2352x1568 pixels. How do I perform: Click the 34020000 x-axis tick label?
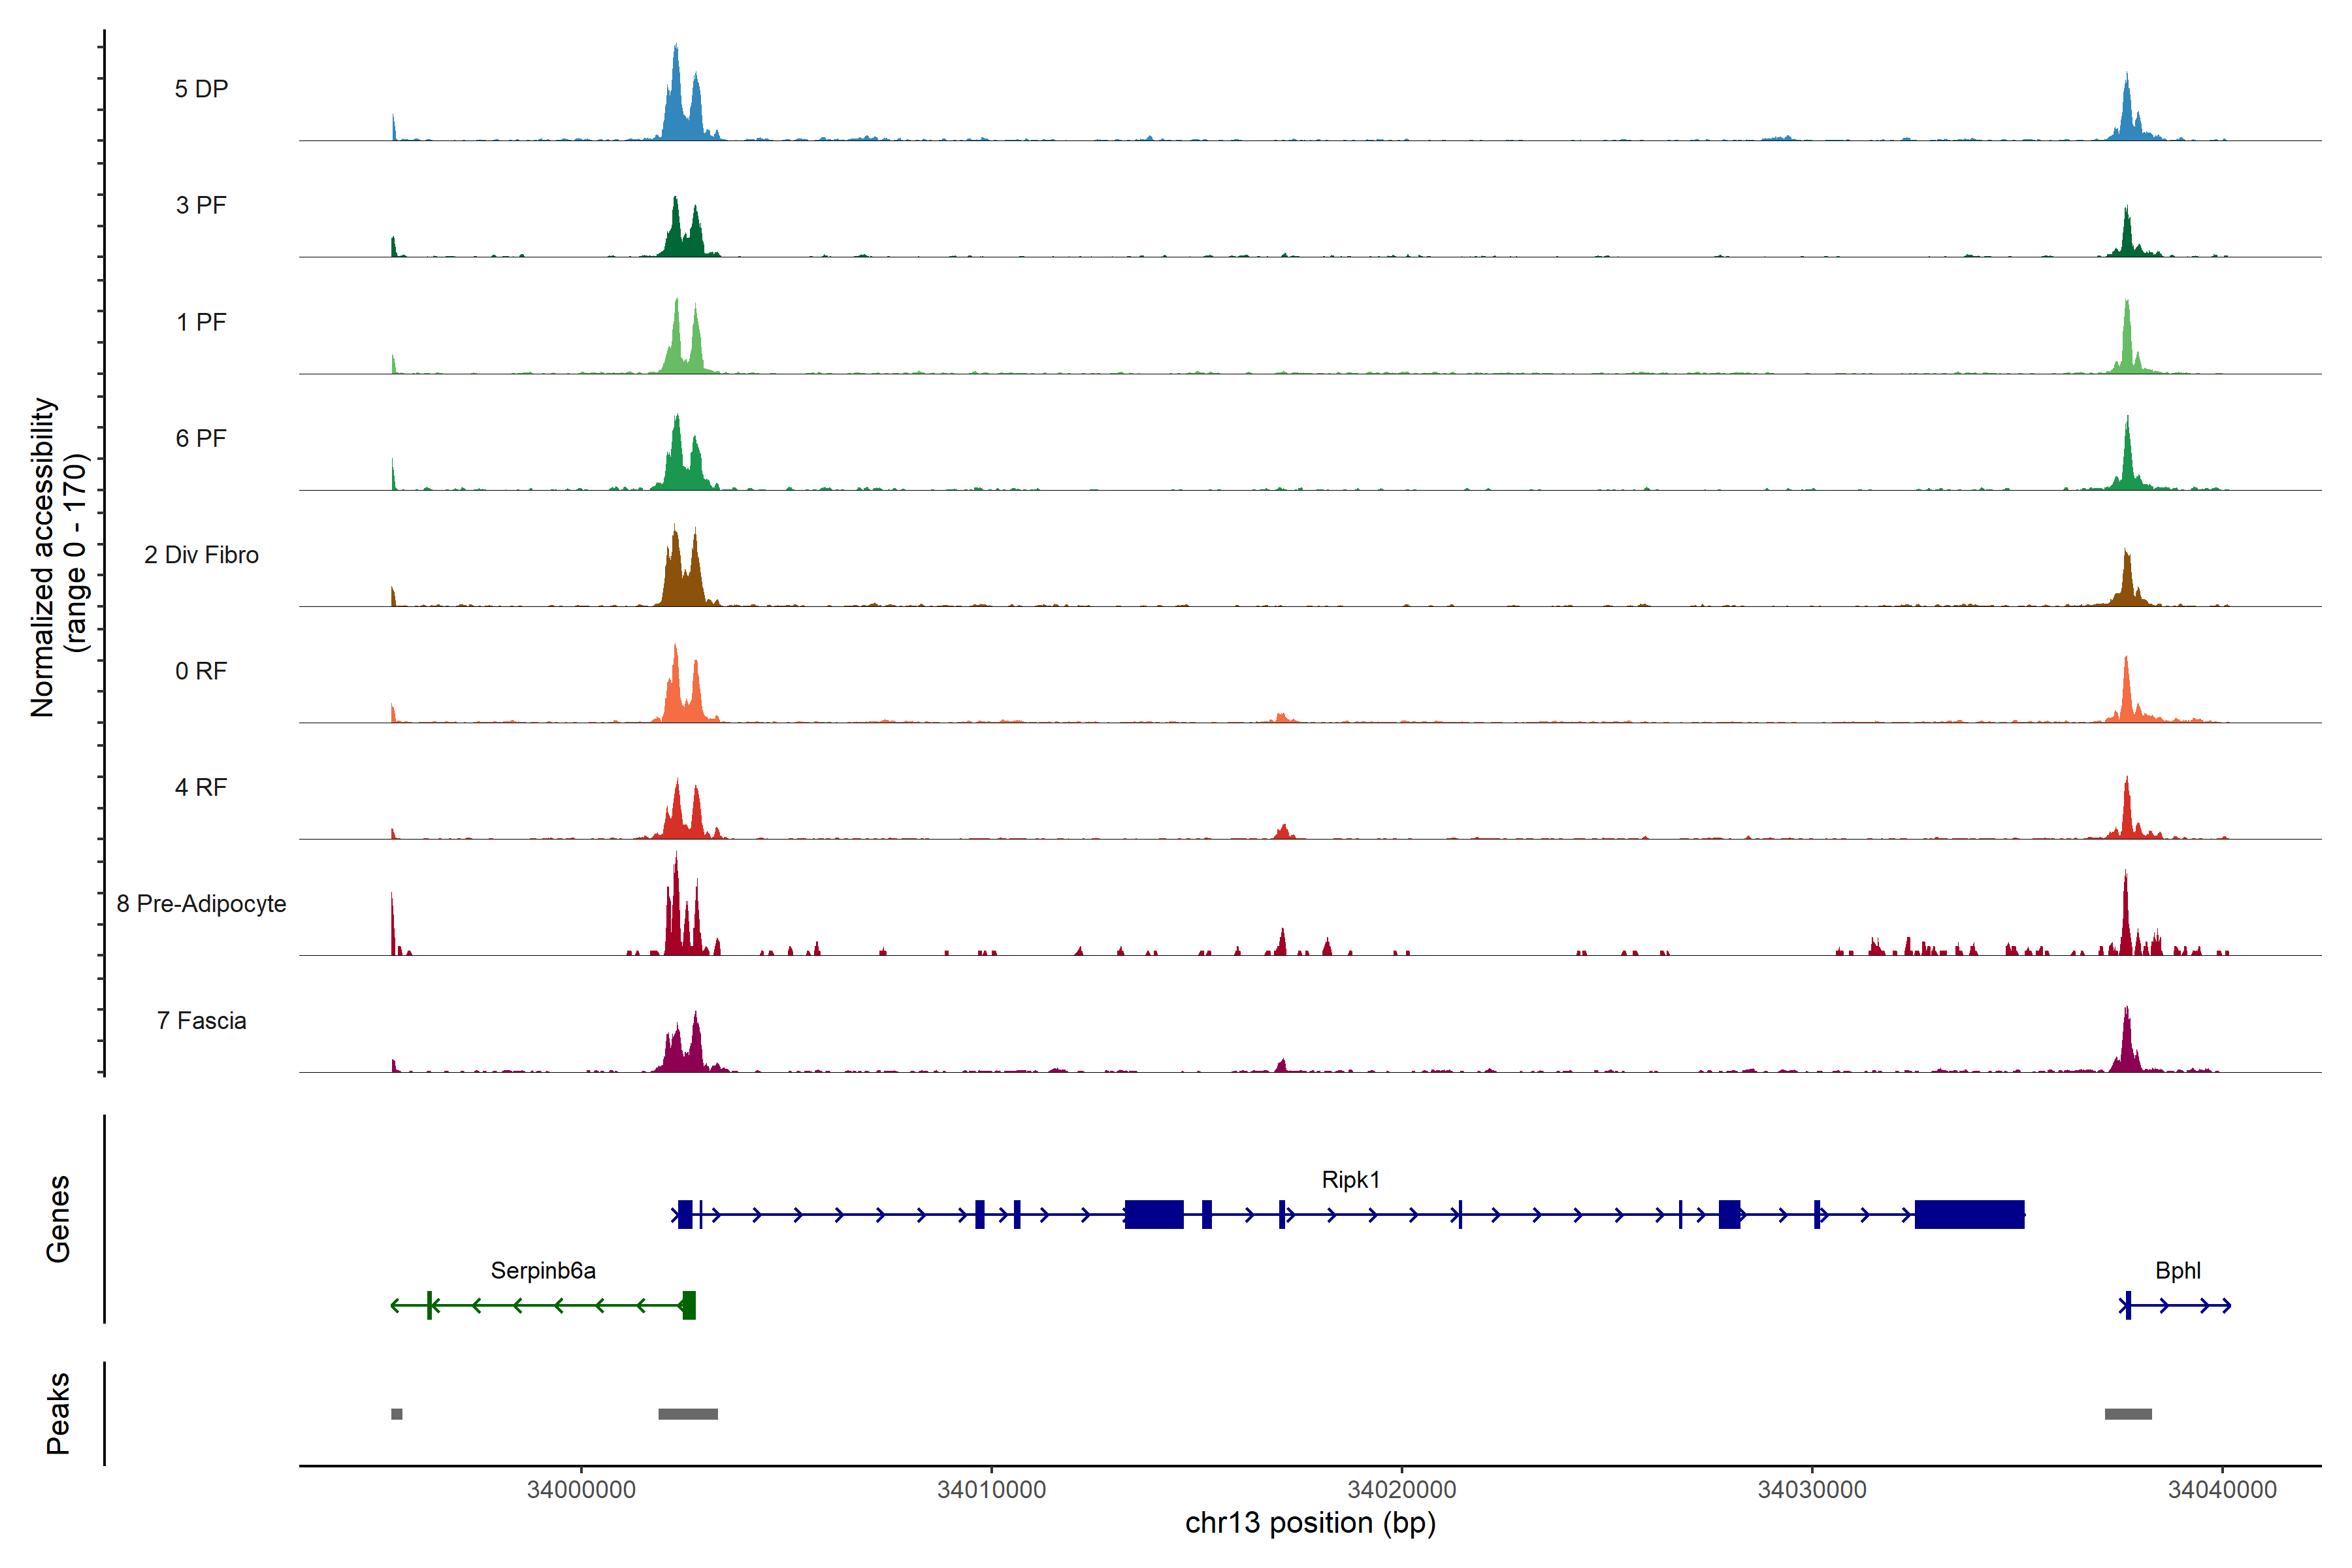[1402, 1490]
